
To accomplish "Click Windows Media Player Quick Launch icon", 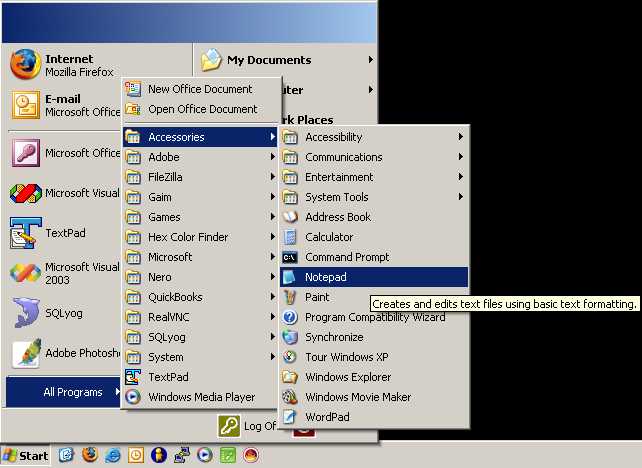I will [205, 455].
